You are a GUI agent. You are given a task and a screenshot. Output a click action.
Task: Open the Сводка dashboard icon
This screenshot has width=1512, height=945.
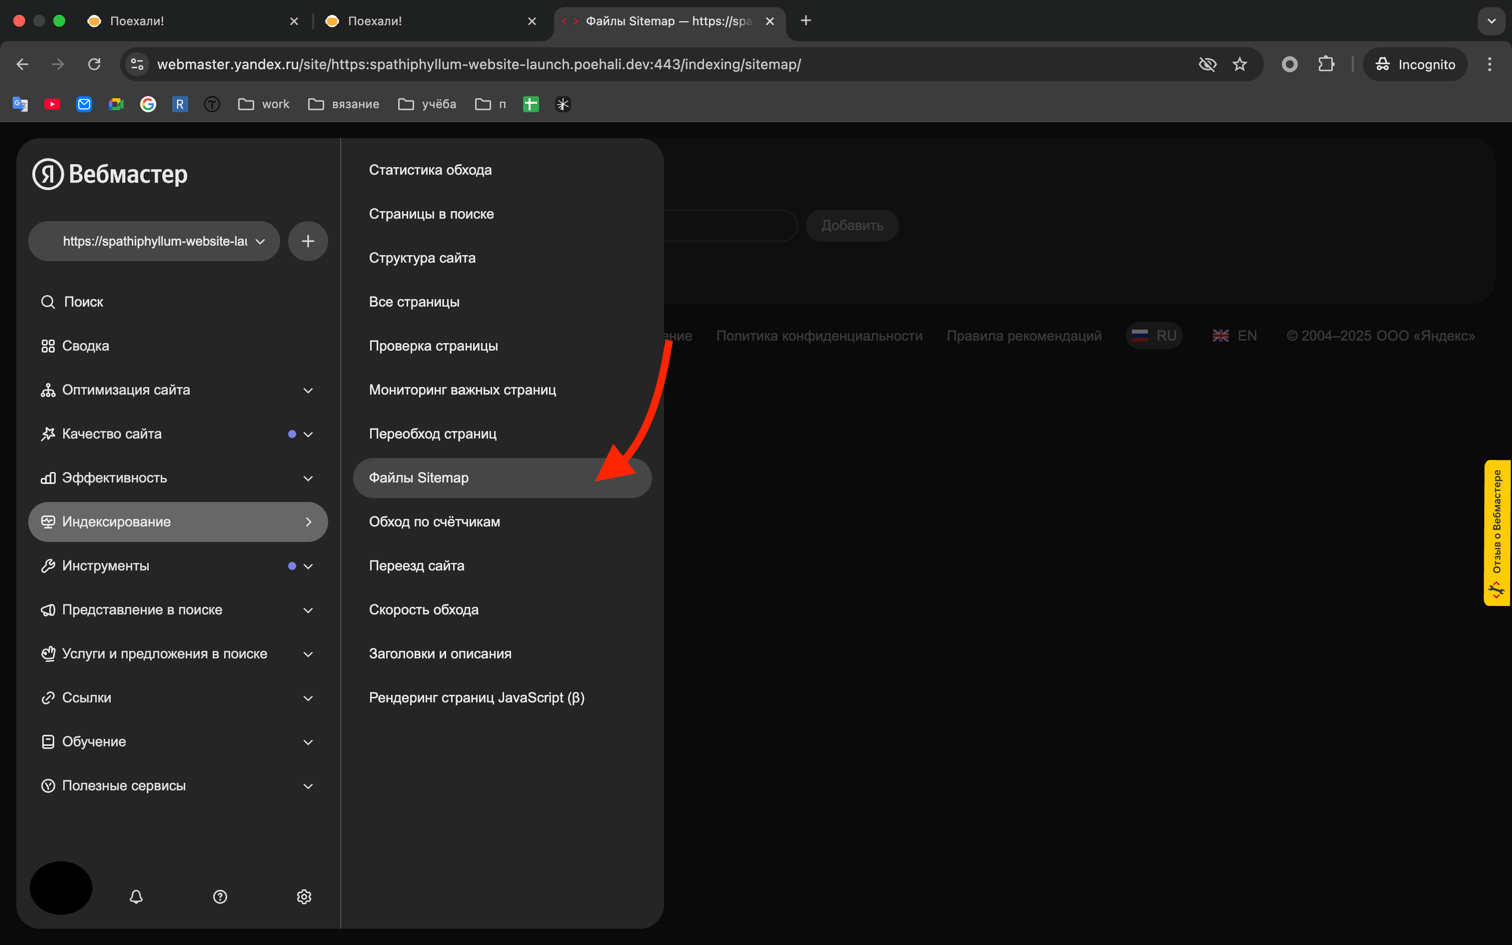[x=47, y=345]
